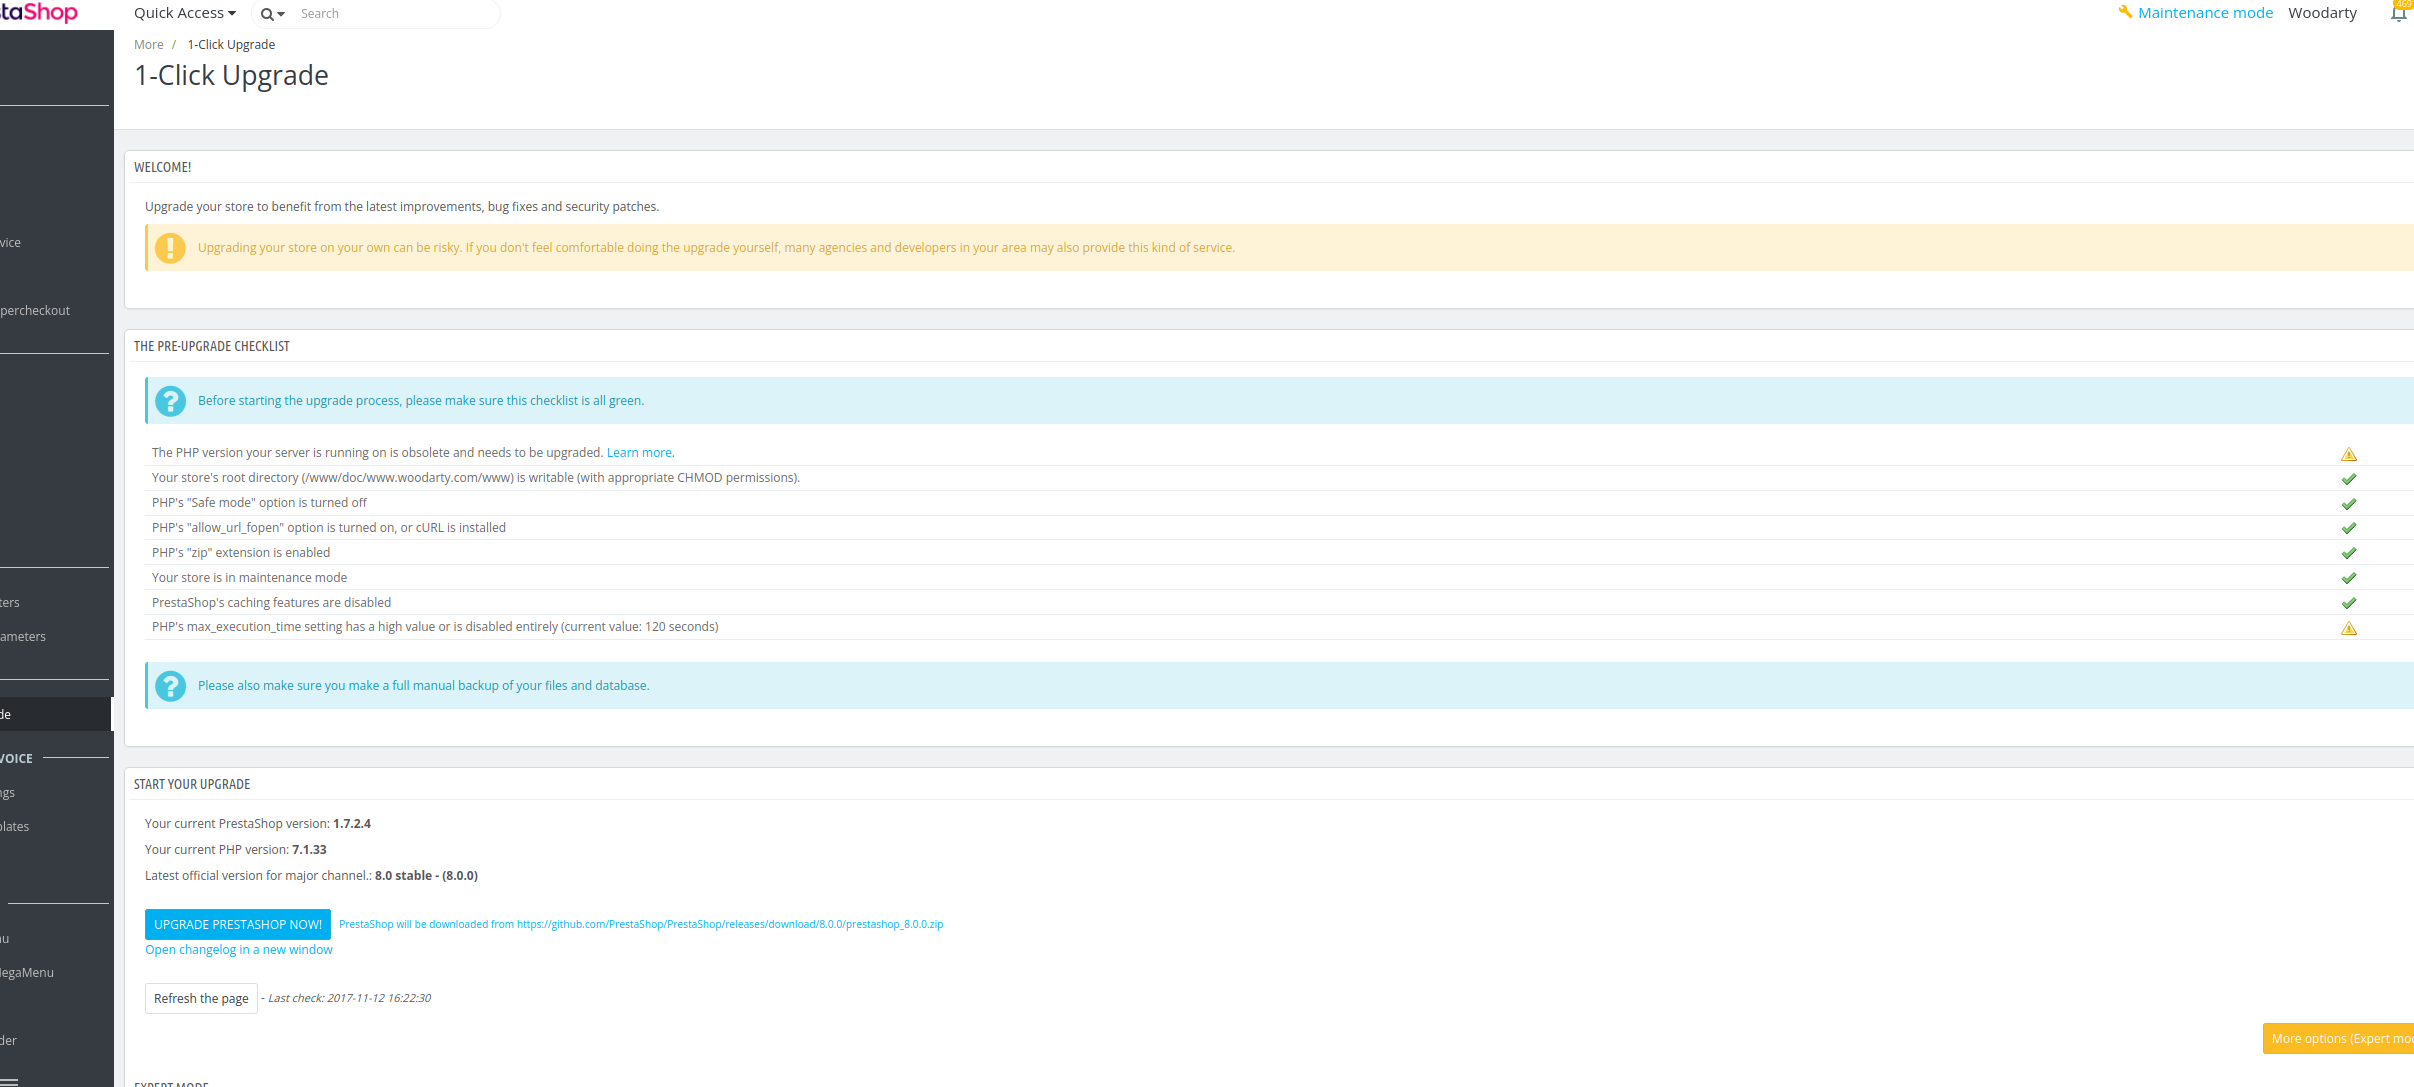Open the Learn more link about PHP

pos(638,452)
